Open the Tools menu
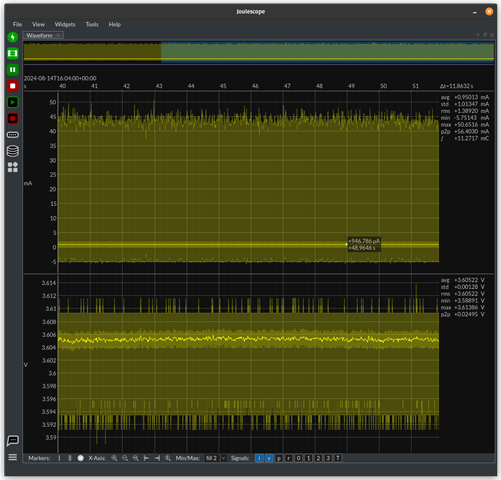 click(92, 24)
